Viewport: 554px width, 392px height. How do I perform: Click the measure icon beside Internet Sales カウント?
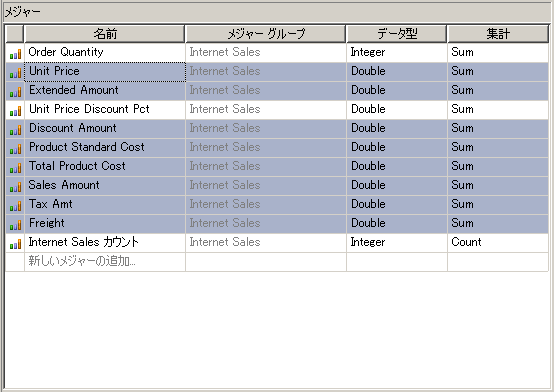tap(15, 244)
